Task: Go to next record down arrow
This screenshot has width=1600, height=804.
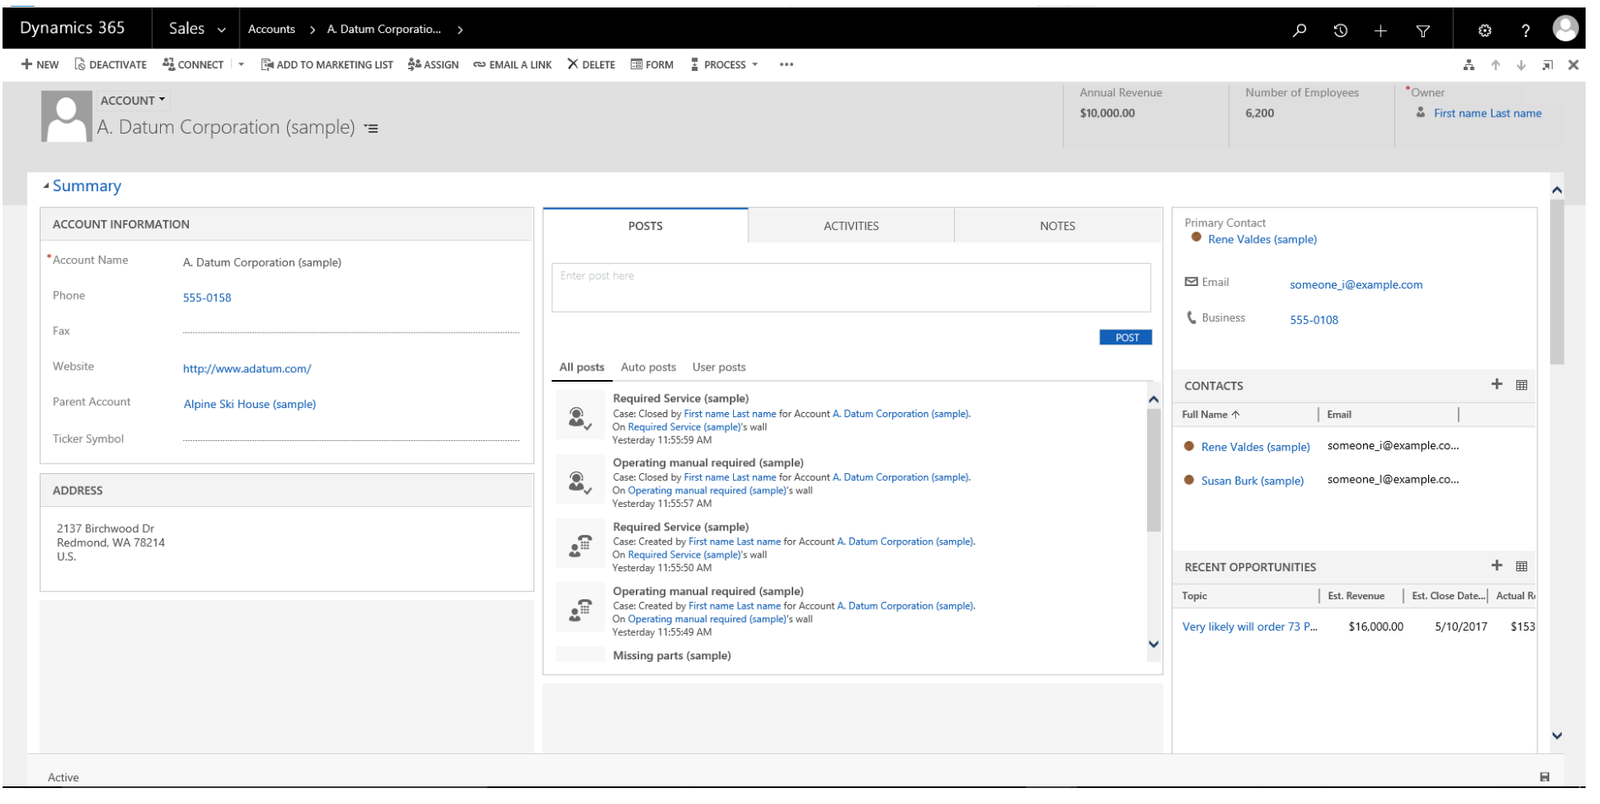Action: coord(1521,65)
